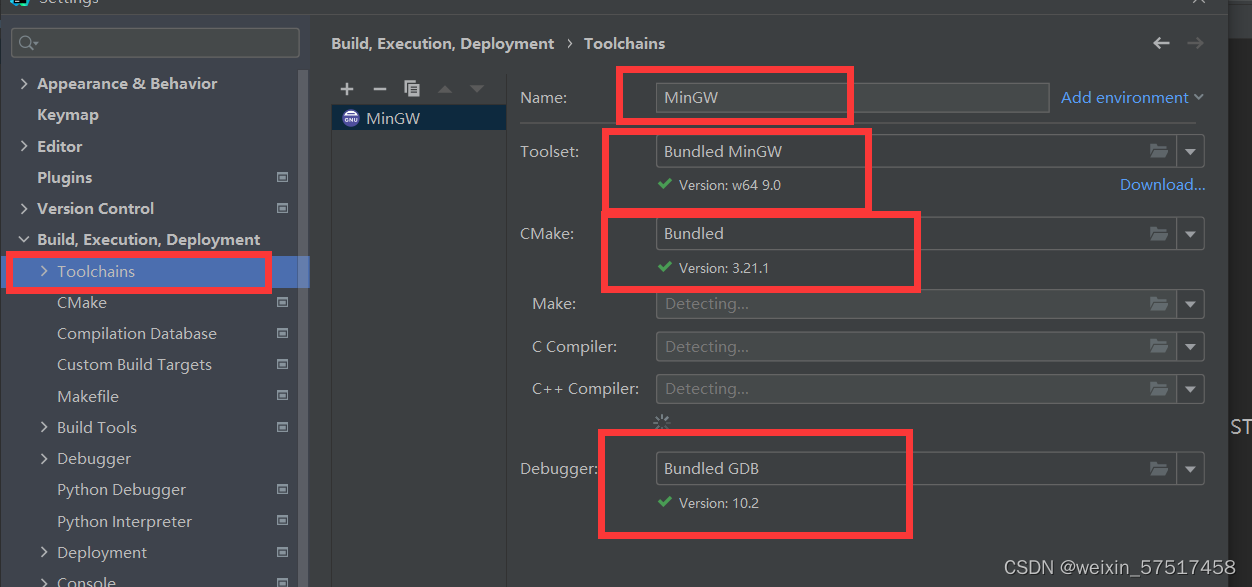The width and height of the screenshot is (1252, 587).
Task: Select Compilation Database page
Action: click(137, 333)
